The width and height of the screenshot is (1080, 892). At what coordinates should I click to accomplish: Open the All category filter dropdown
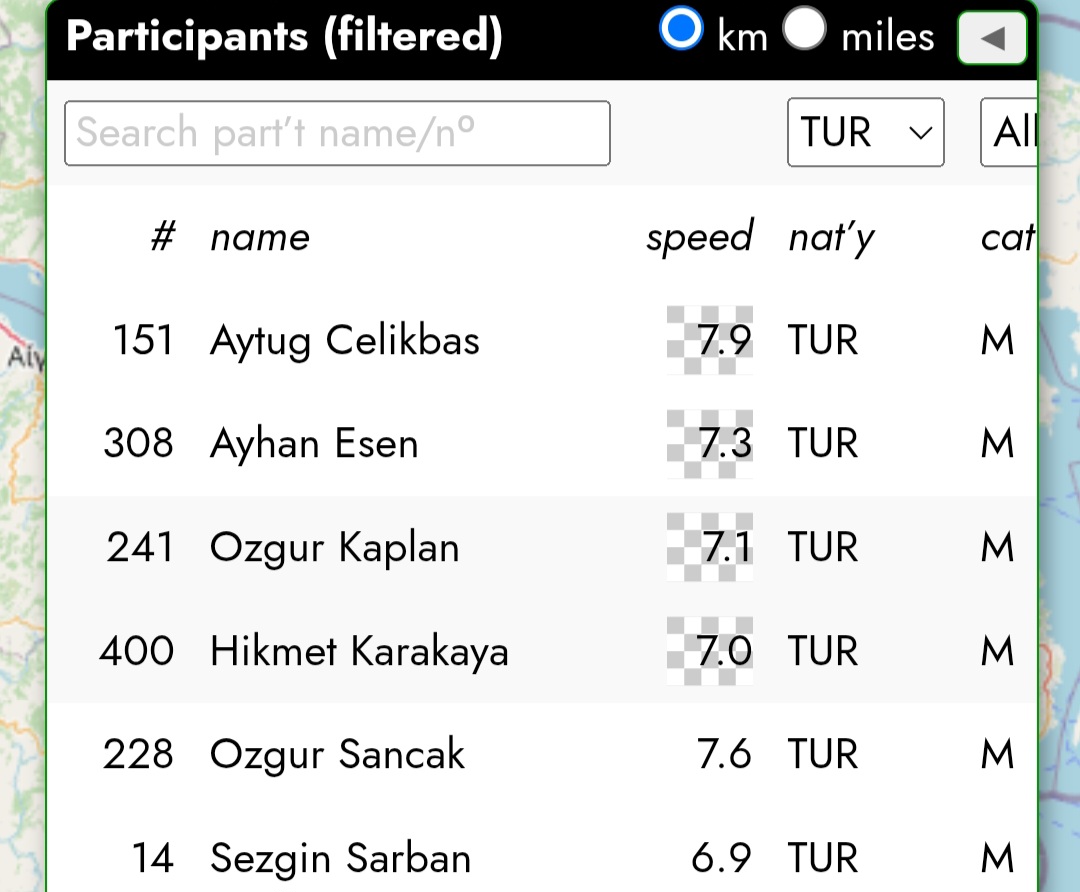(x=1010, y=132)
